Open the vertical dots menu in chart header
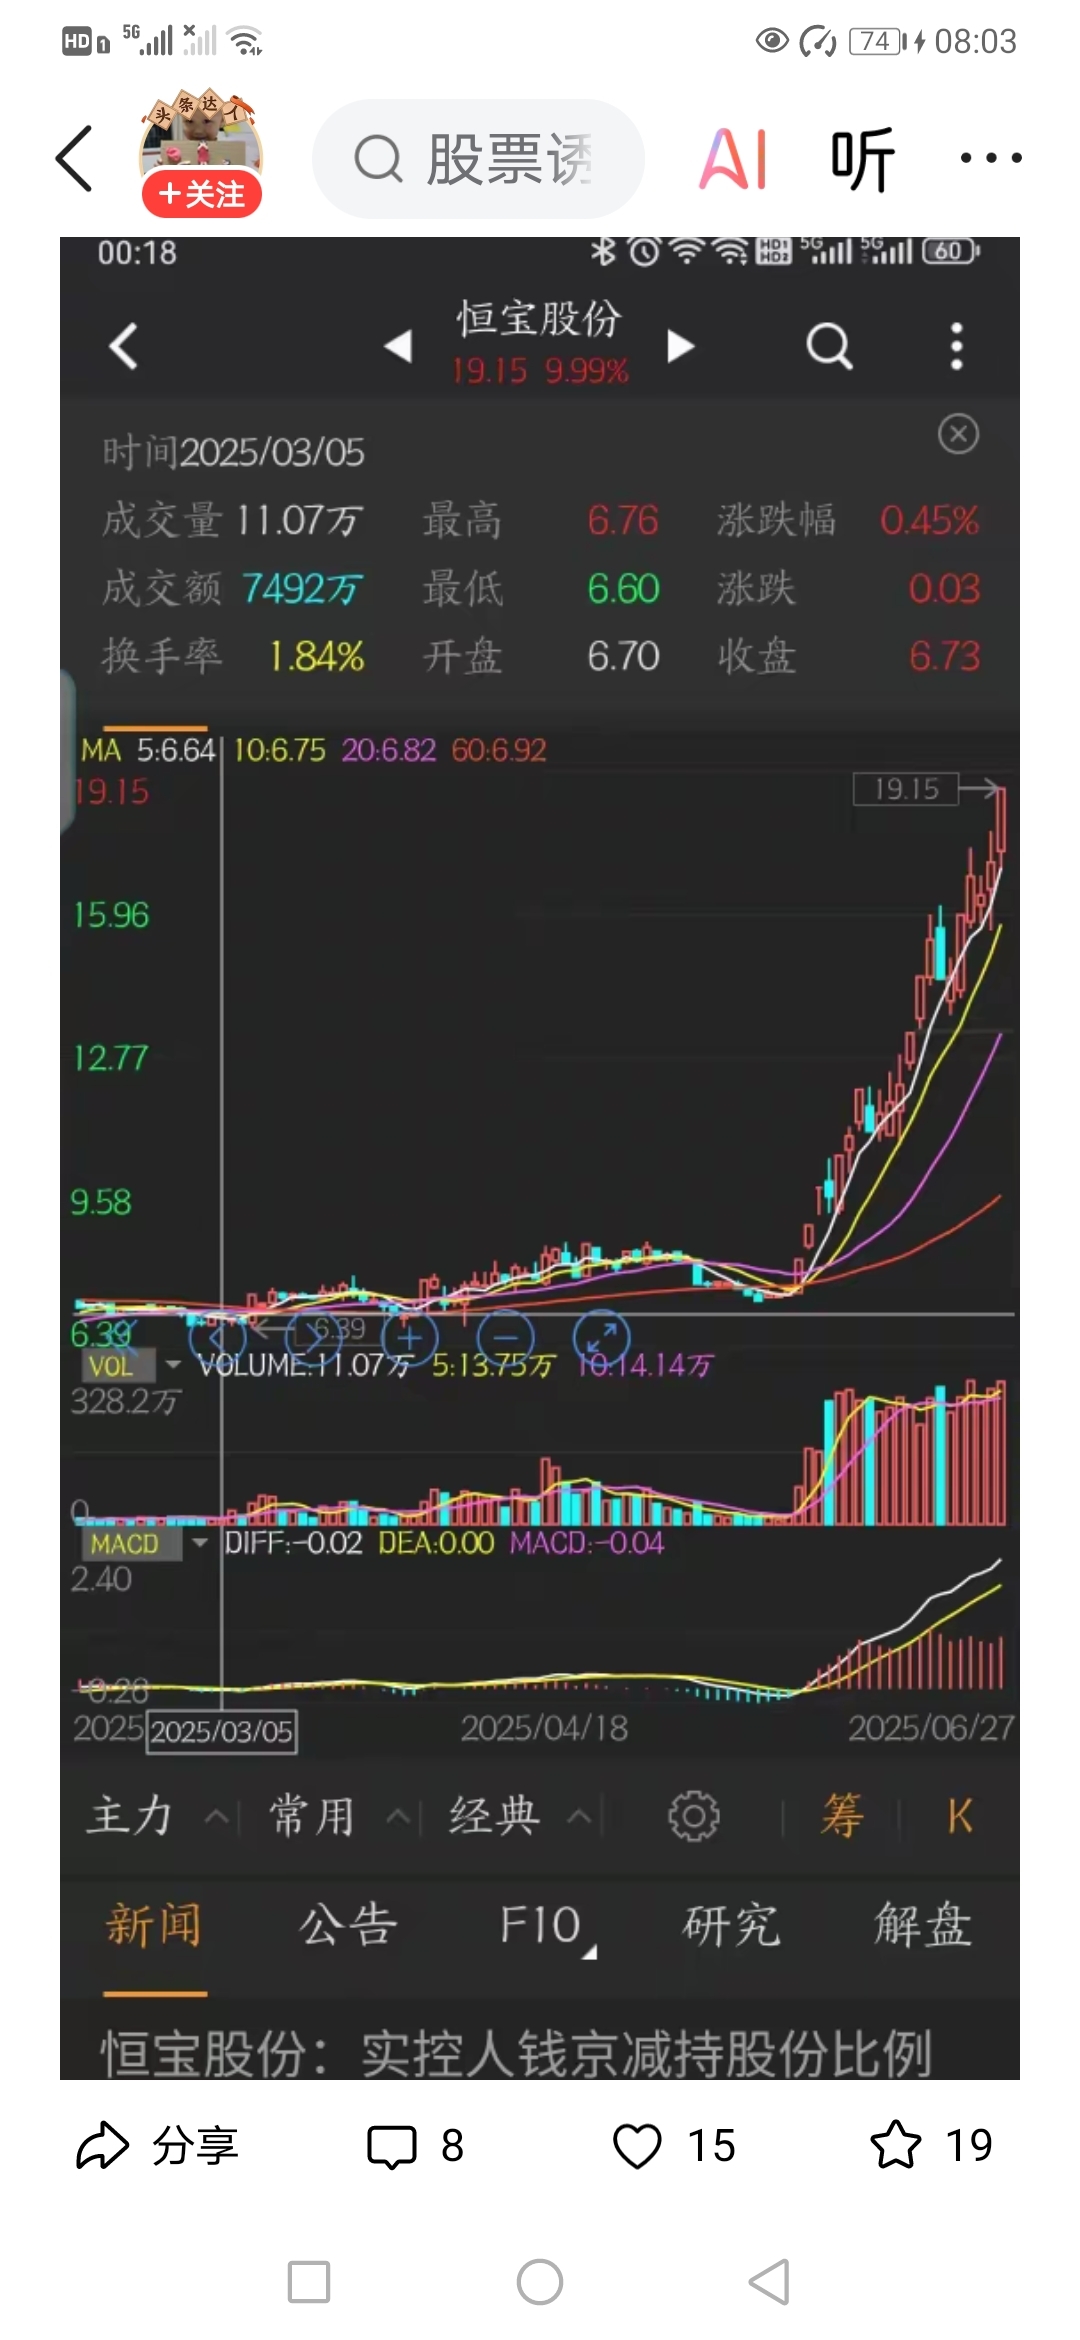1080x2340 pixels. [x=957, y=346]
